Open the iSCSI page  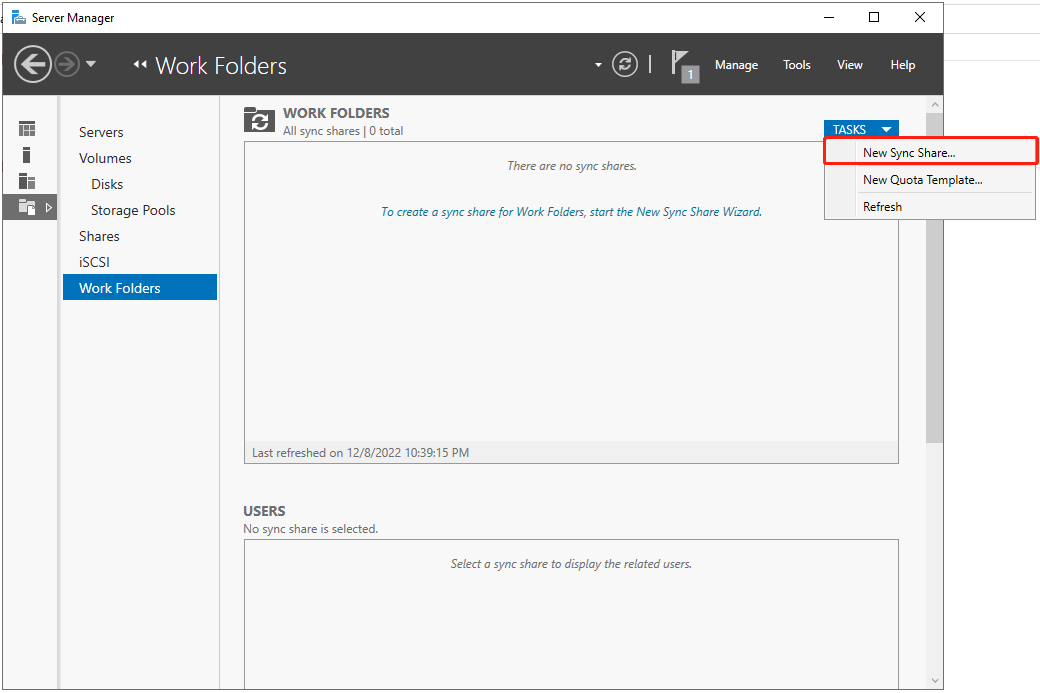click(x=94, y=262)
